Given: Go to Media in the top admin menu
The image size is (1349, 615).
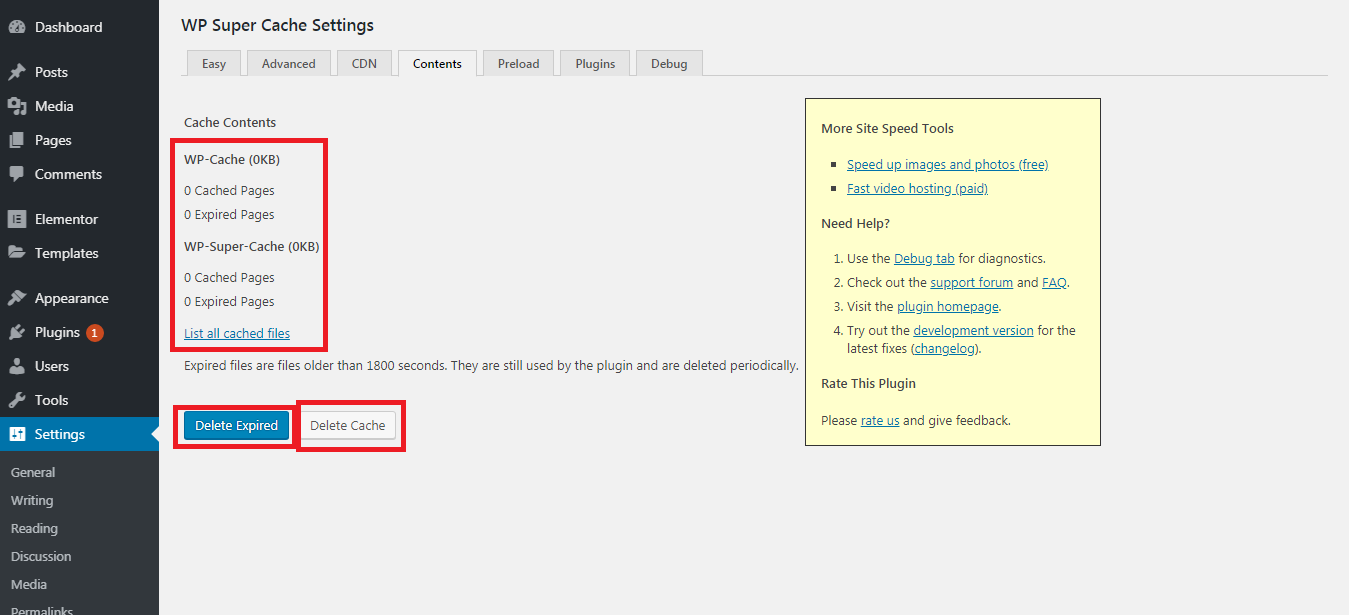Looking at the screenshot, I should pyautogui.click(x=79, y=106).
